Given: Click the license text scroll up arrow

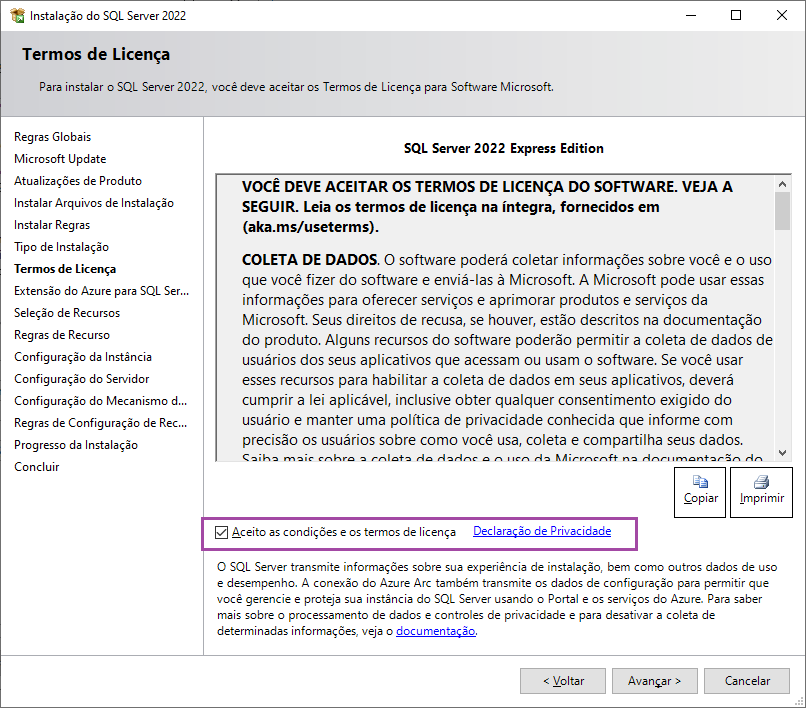Looking at the screenshot, I should 784,185.
